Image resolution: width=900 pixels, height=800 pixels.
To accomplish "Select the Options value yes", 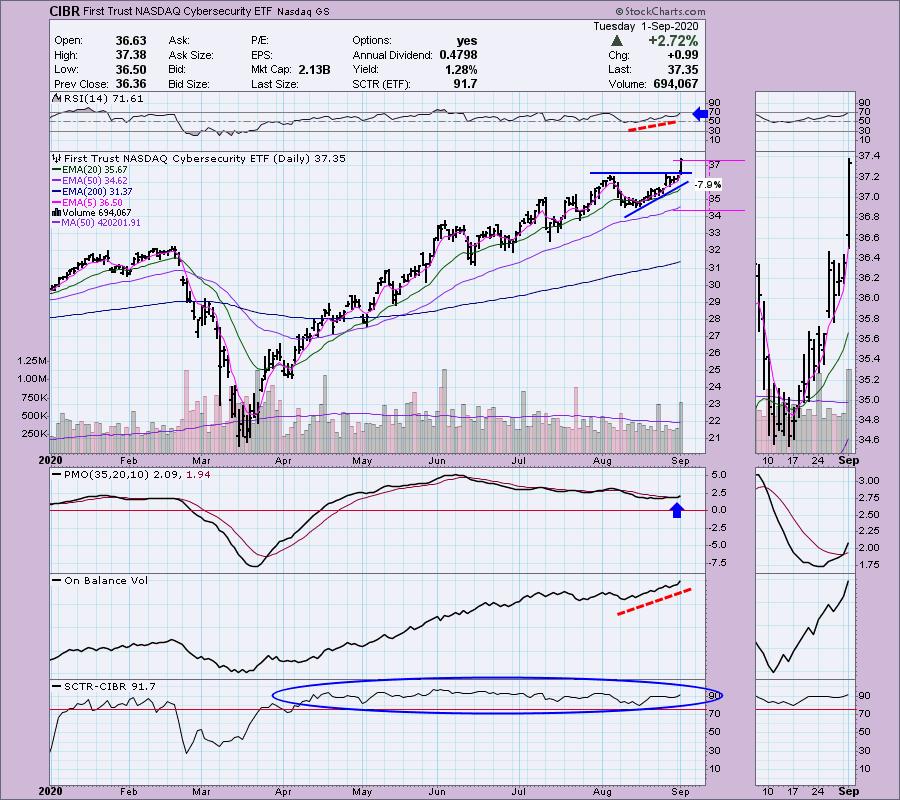I will pyautogui.click(x=467, y=41).
